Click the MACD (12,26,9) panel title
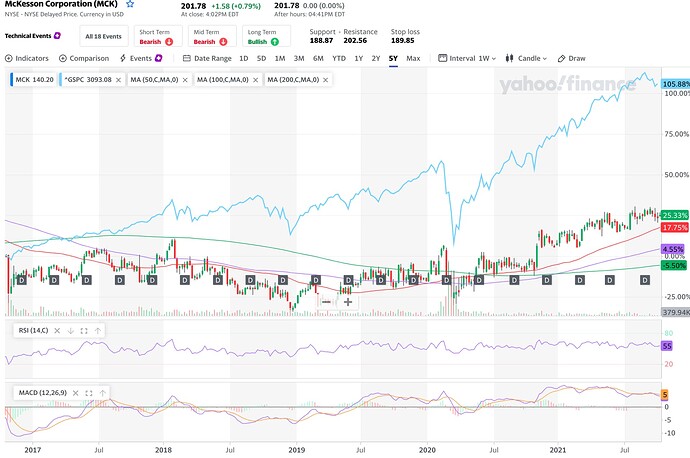This screenshot has width=690, height=458. click(x=43, y=393)
